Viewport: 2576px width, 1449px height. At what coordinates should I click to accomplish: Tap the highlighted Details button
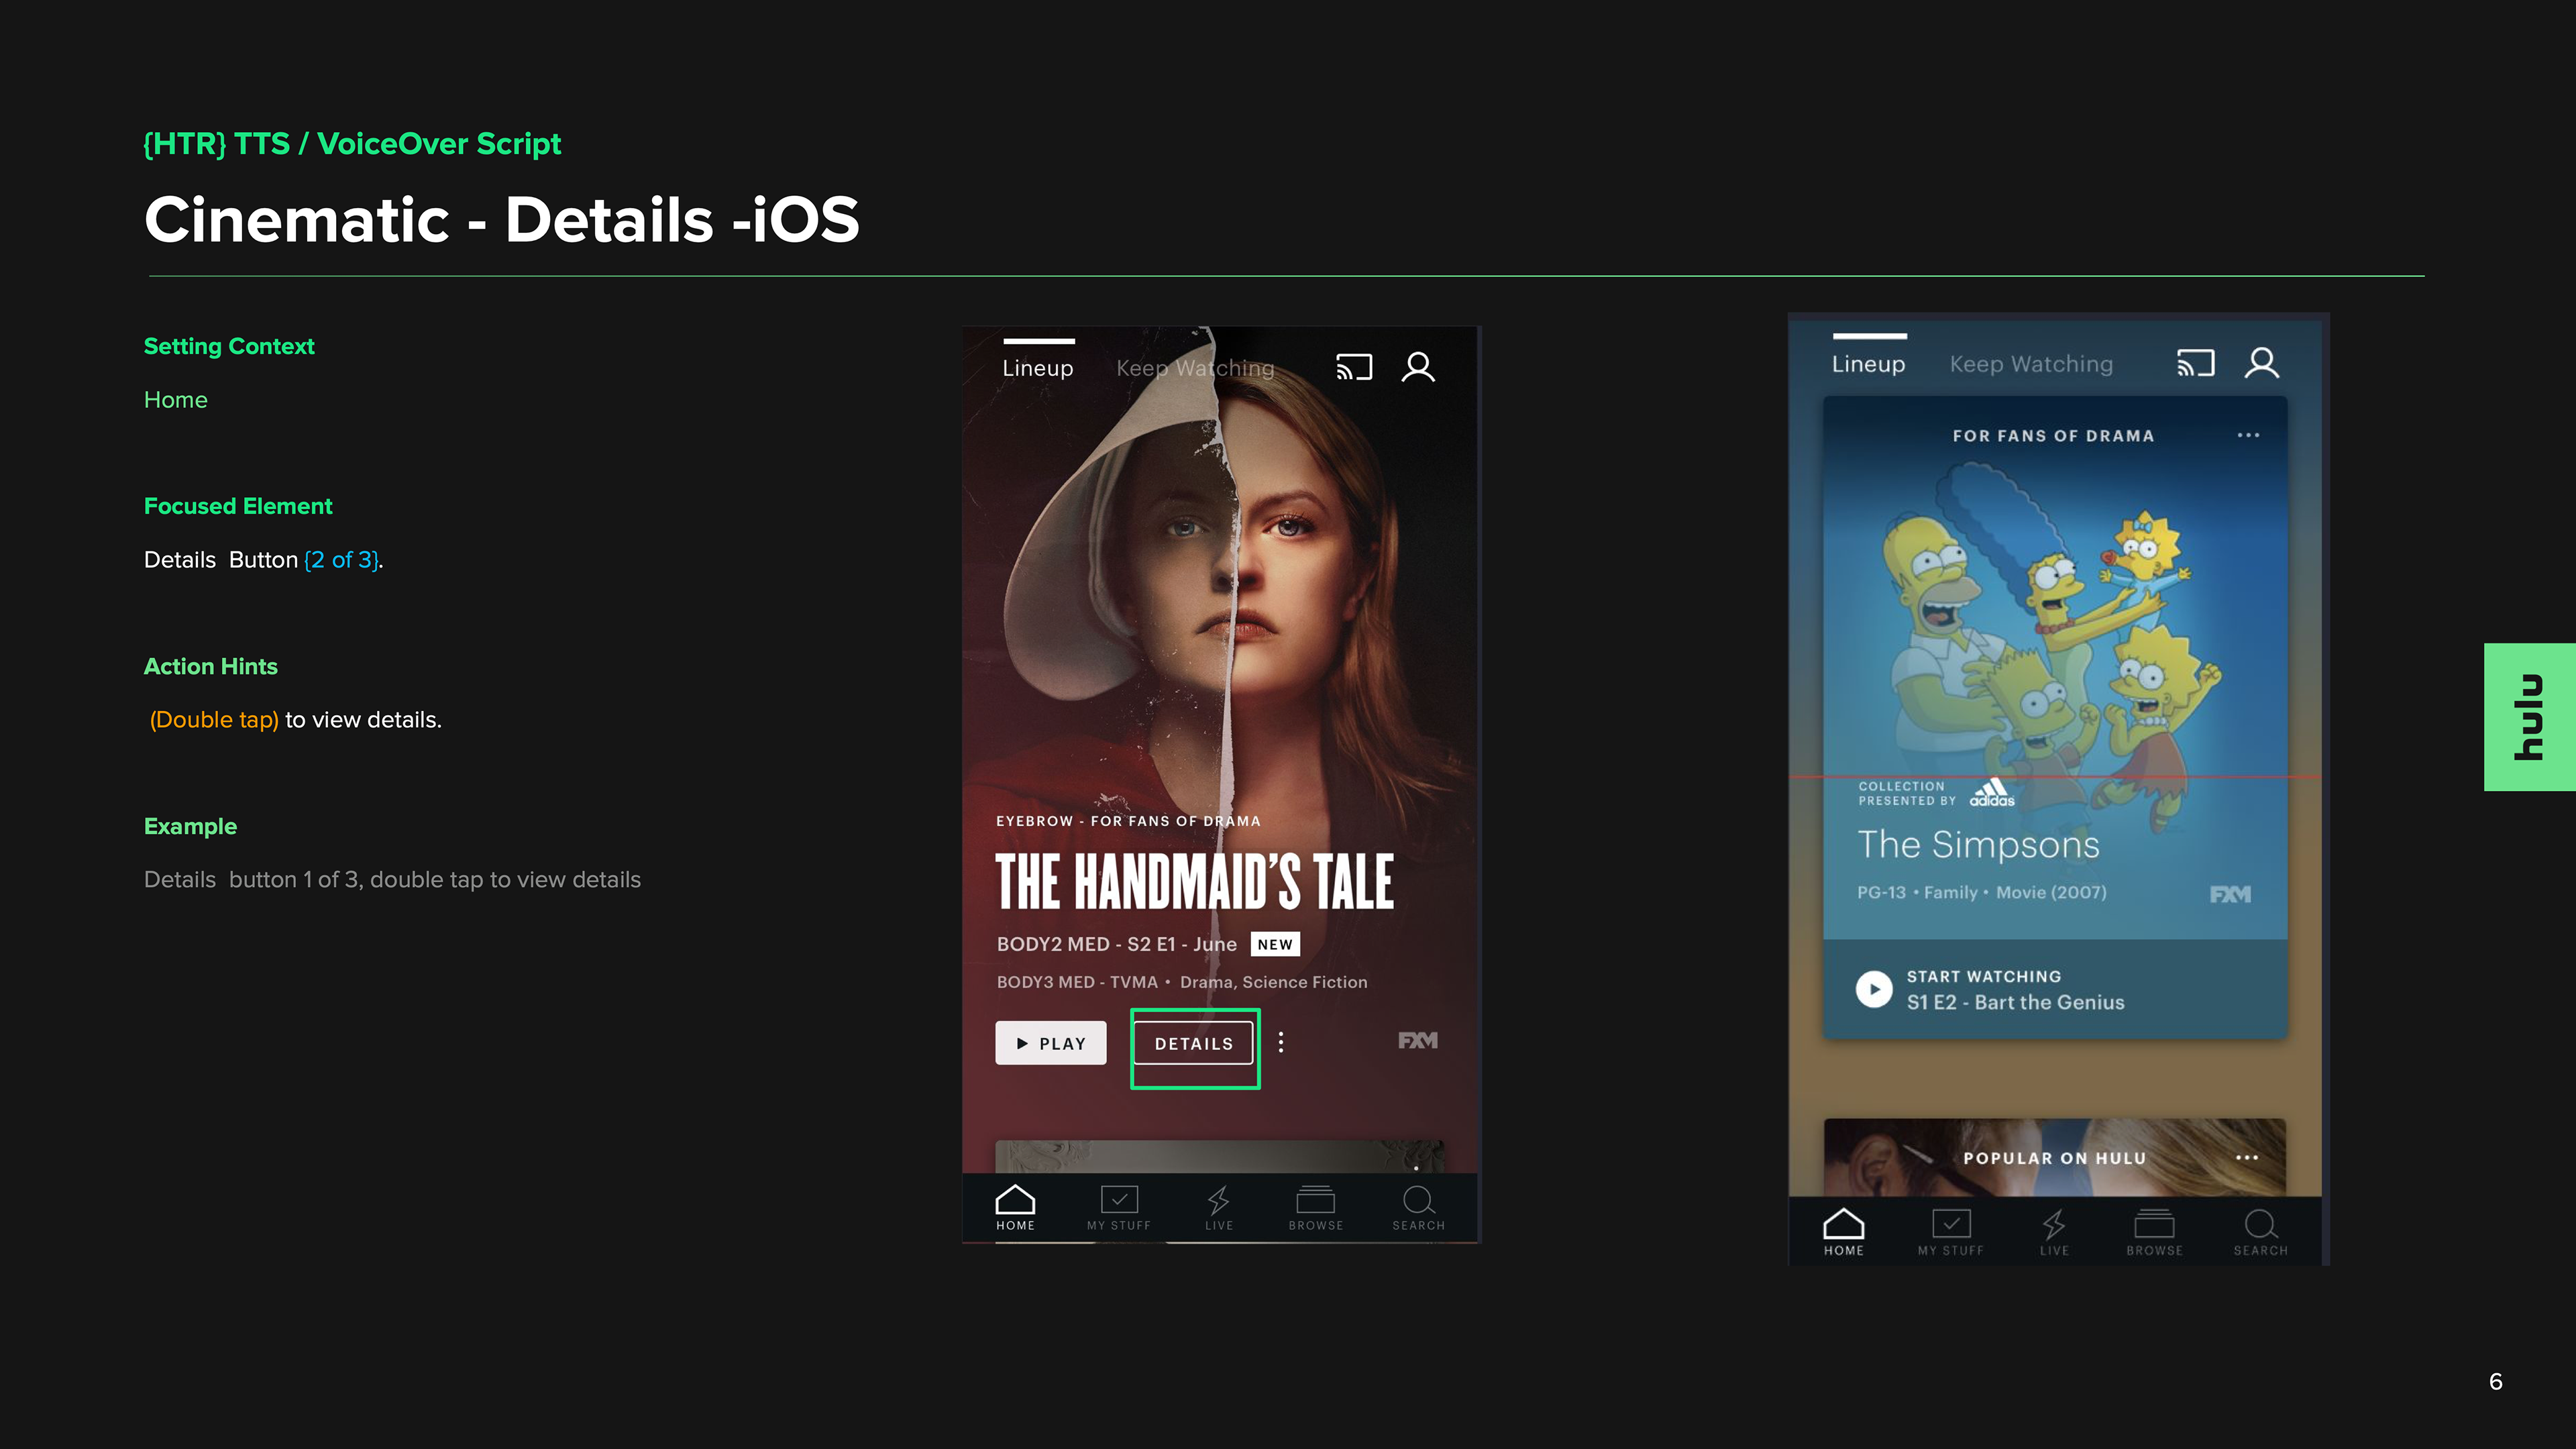pos(1194,1043)
